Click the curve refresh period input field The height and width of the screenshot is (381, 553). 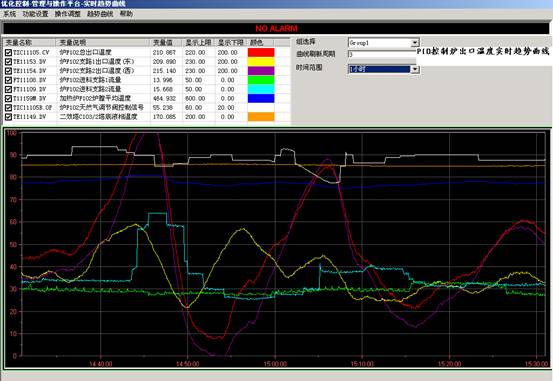click(382, 54)
